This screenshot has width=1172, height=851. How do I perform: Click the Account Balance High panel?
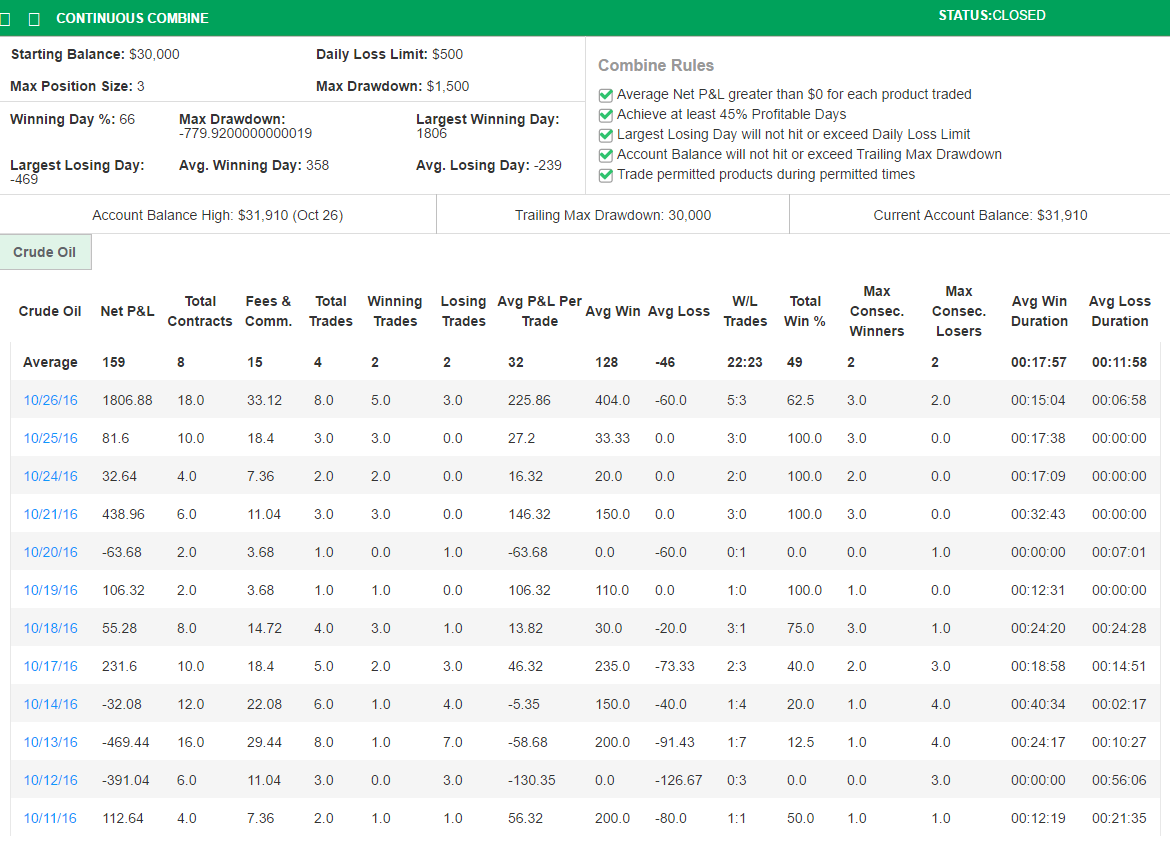pyautogui.click(x=217, y=215)
